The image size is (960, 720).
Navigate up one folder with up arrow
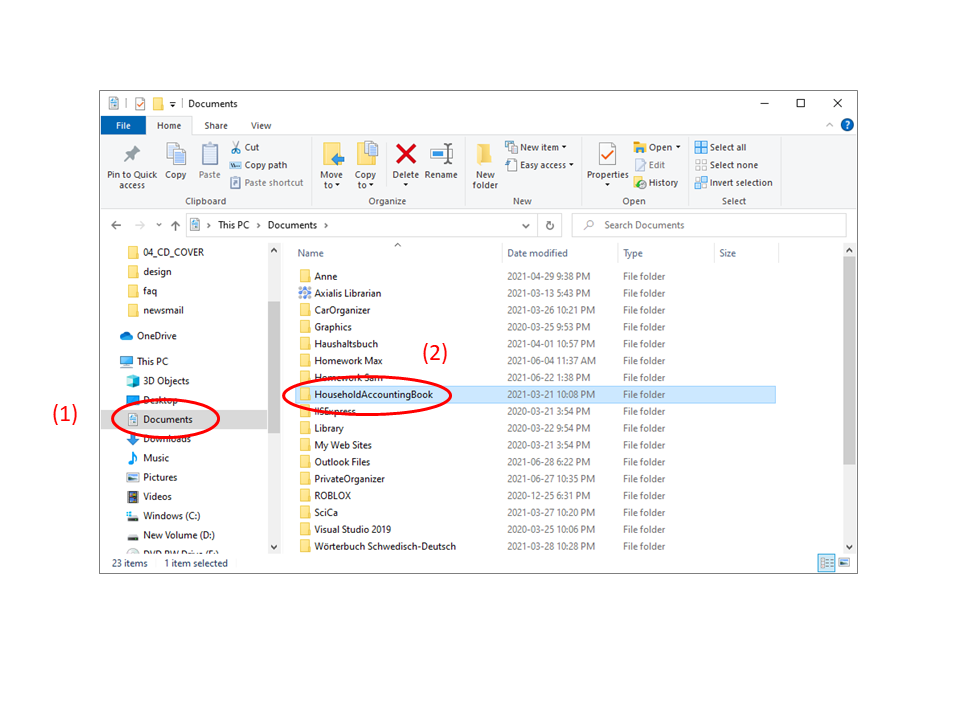pos(176,225)
